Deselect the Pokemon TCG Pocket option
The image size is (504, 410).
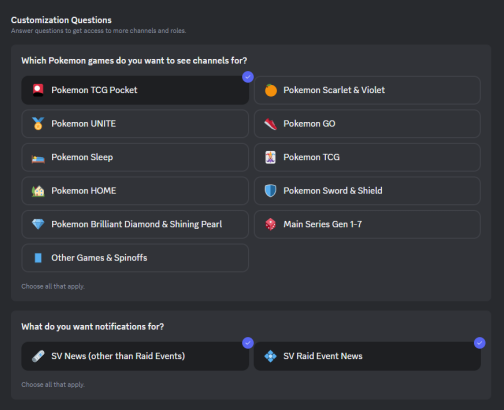(135, 90)
